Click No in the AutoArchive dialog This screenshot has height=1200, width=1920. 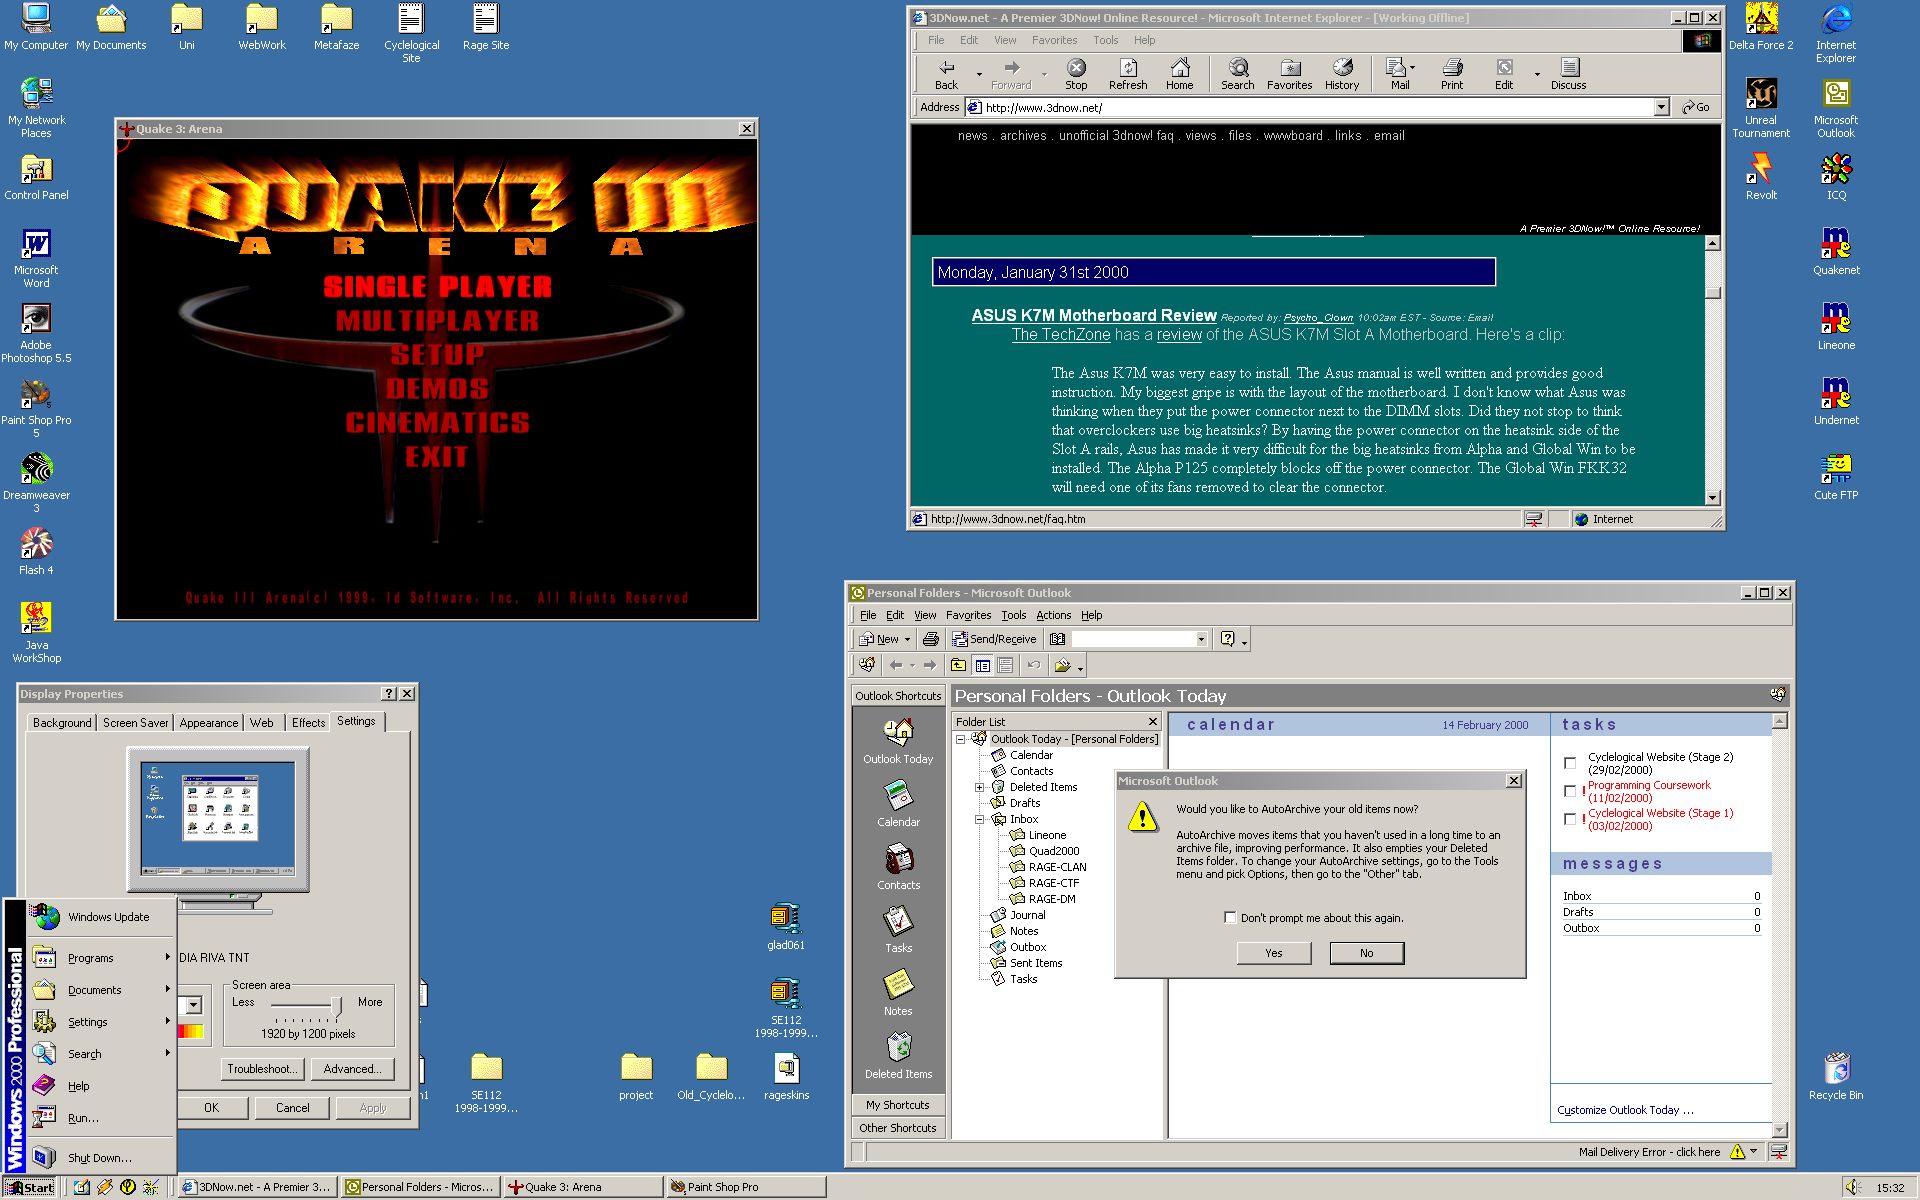1366,953
